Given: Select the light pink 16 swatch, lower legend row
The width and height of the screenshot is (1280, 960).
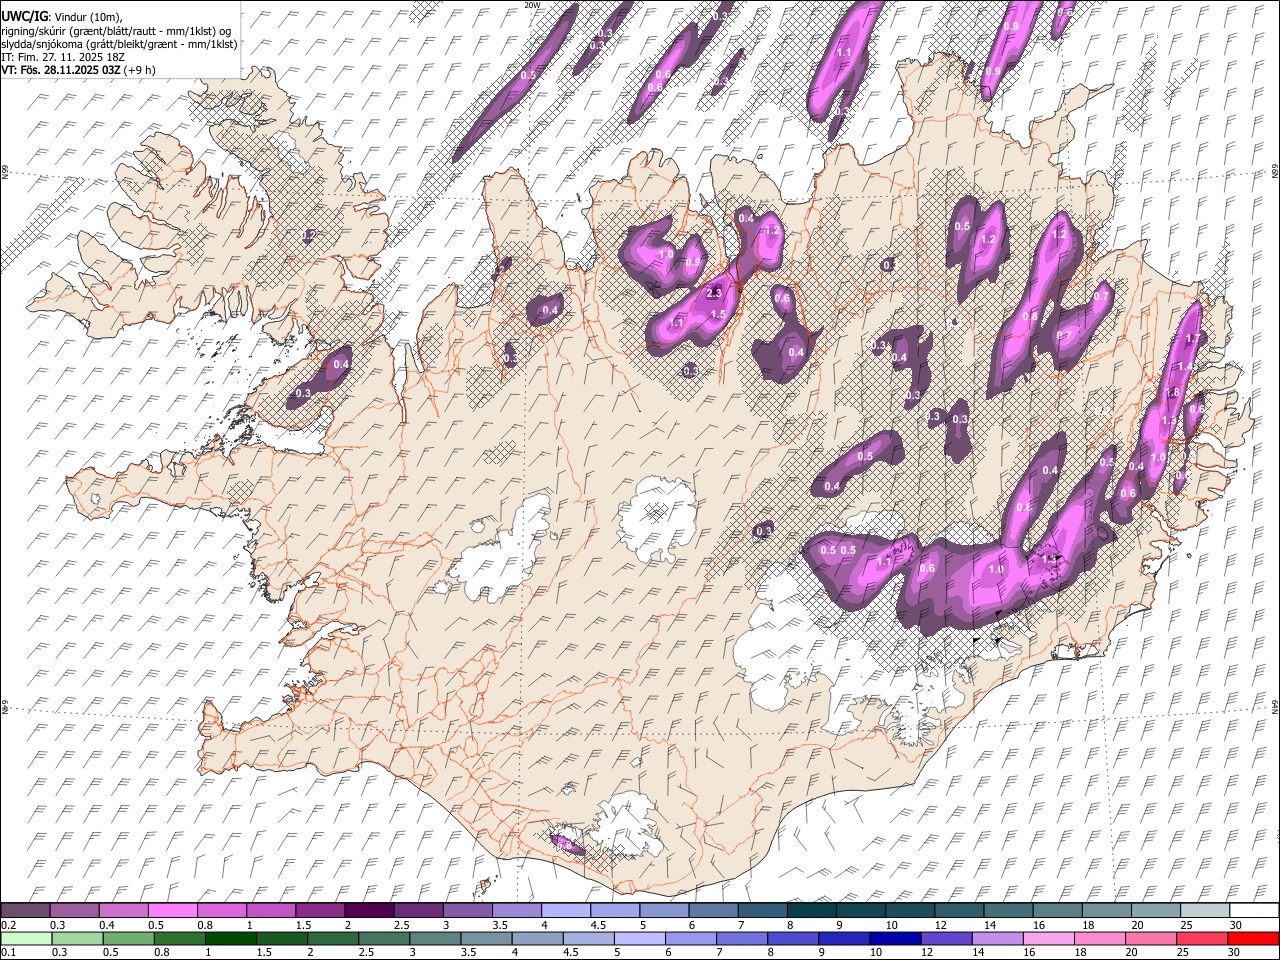Looking at the screenshot, I should [1049, 939].
